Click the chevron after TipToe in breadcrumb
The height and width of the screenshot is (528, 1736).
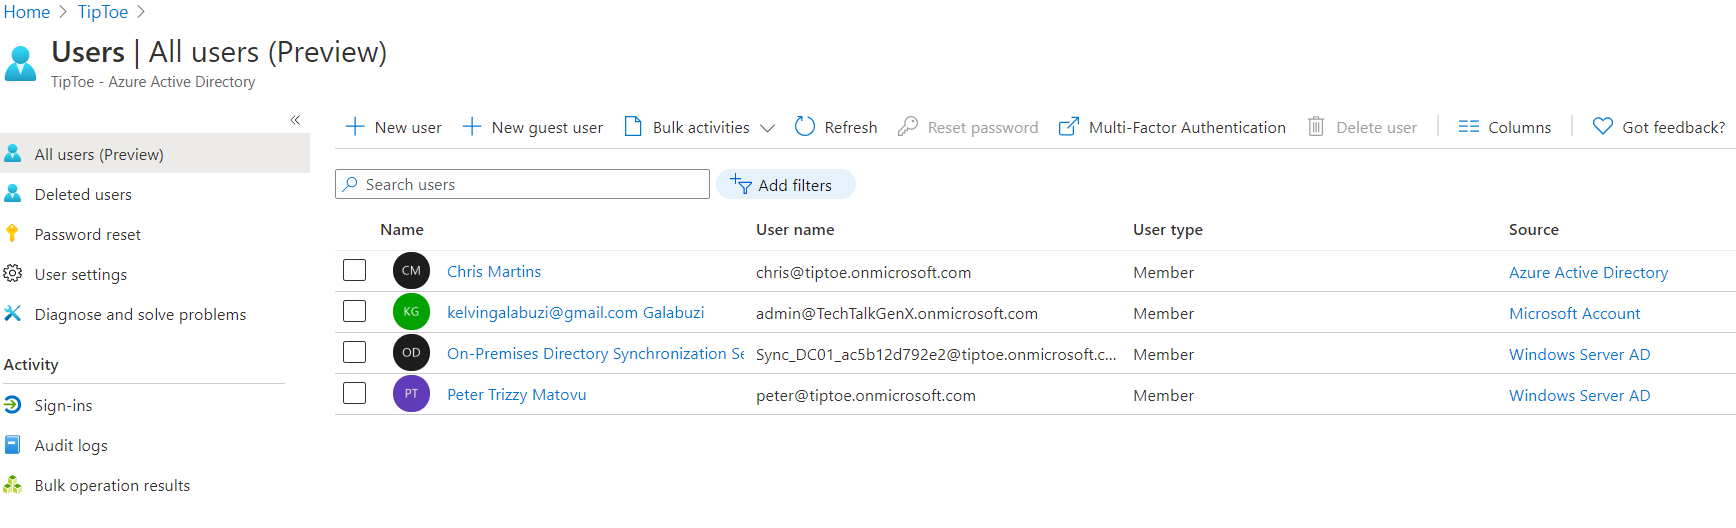tap(141, 12)
